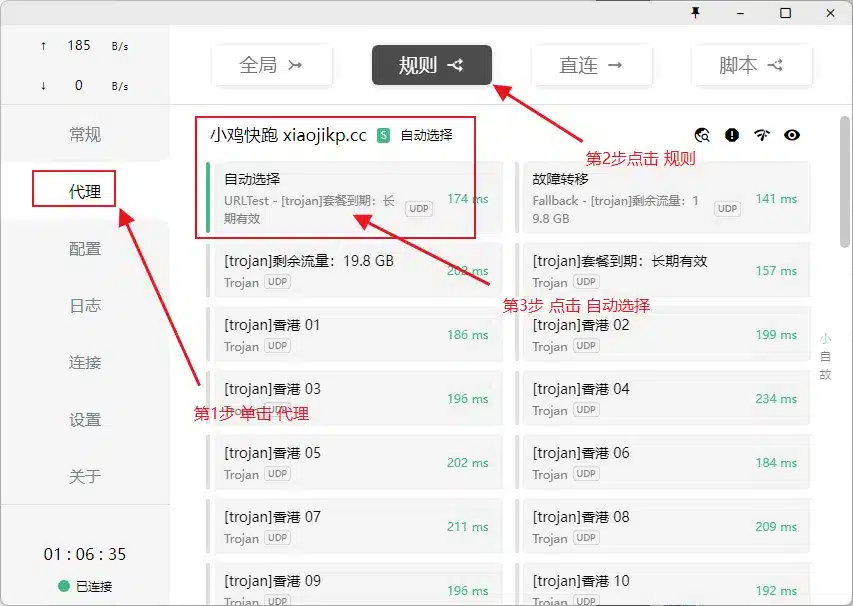Click the 已连接 status label
This screenshot has width=853, height=606.
94,586
